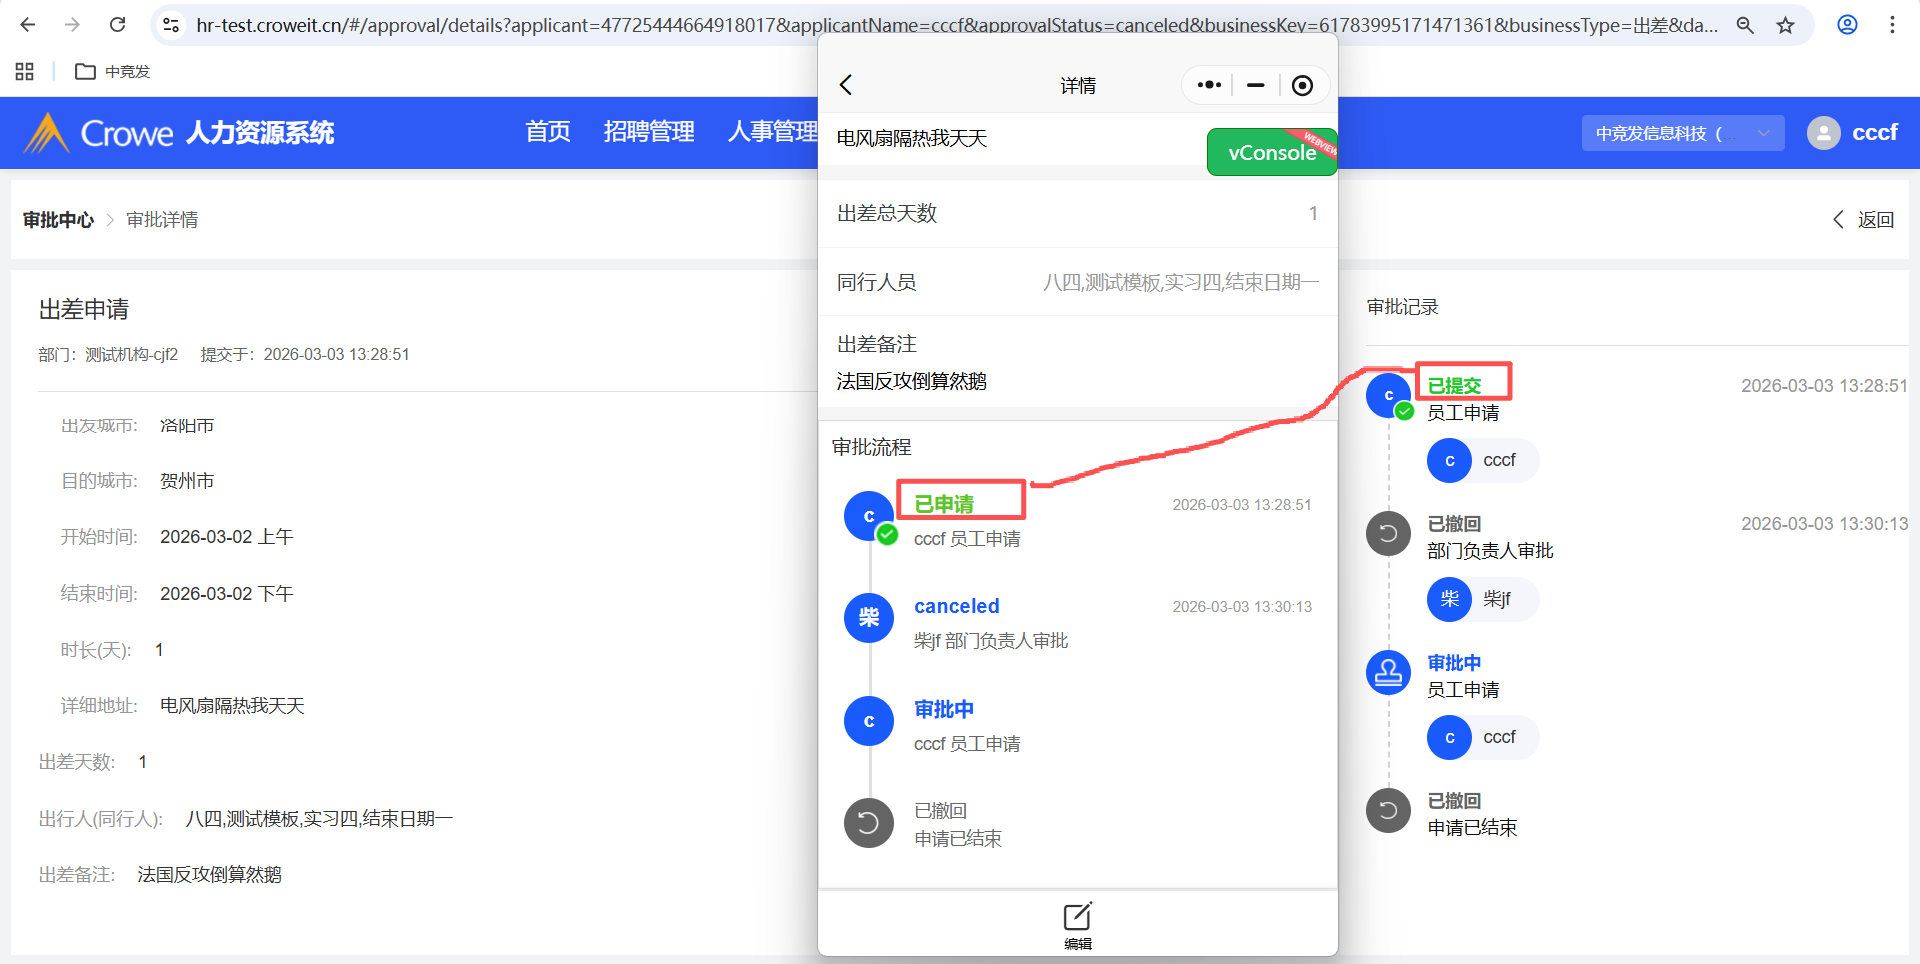This screenshot has height=964, width=1920.
Task: Open the 中竞发 bookmark folder
Action: coord(113,71)
